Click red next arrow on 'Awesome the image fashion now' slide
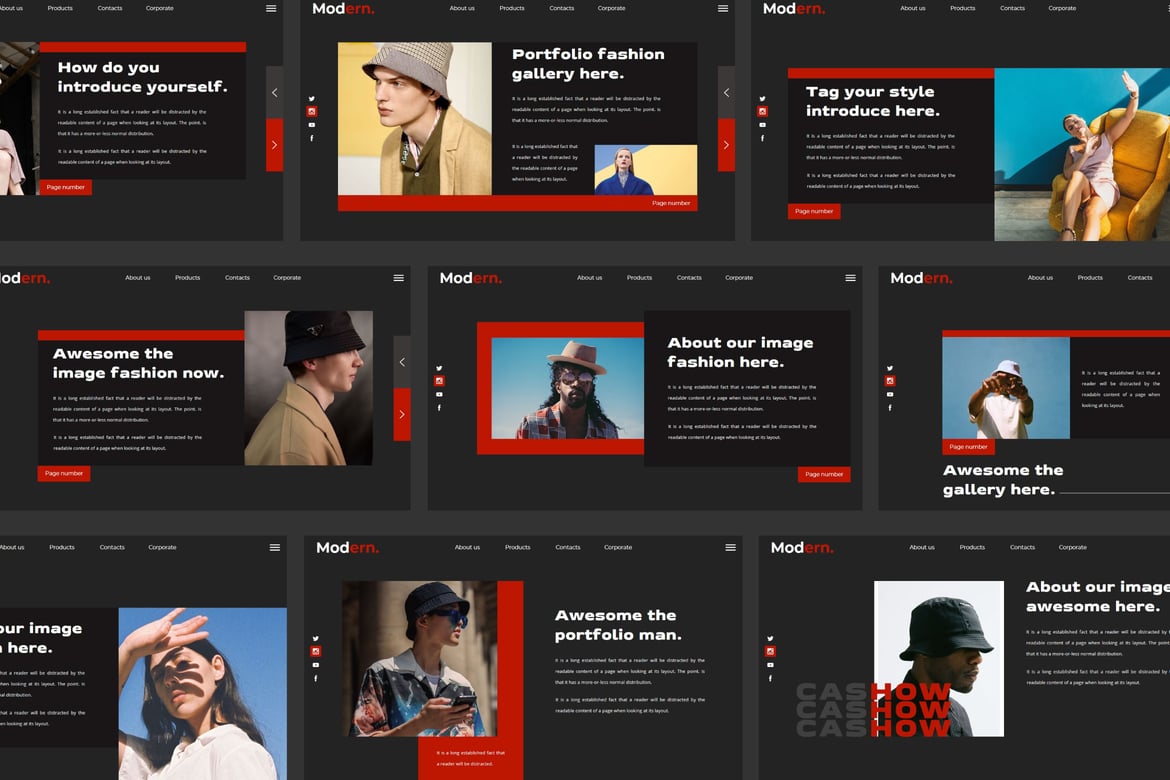The width and height of the screenshot is (1170, 780). pyautogui.click(x=402, y=414)
